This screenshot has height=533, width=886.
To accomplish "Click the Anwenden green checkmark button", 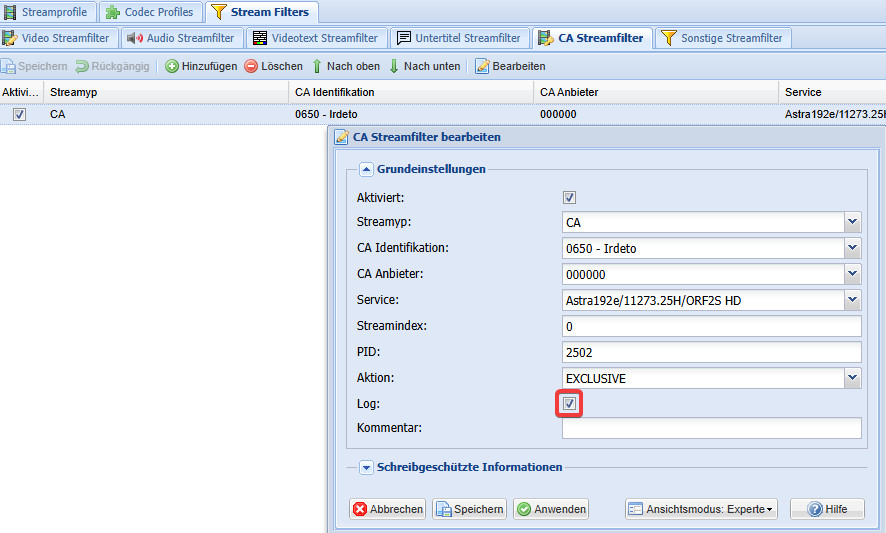I will click(x=550, y=509).
